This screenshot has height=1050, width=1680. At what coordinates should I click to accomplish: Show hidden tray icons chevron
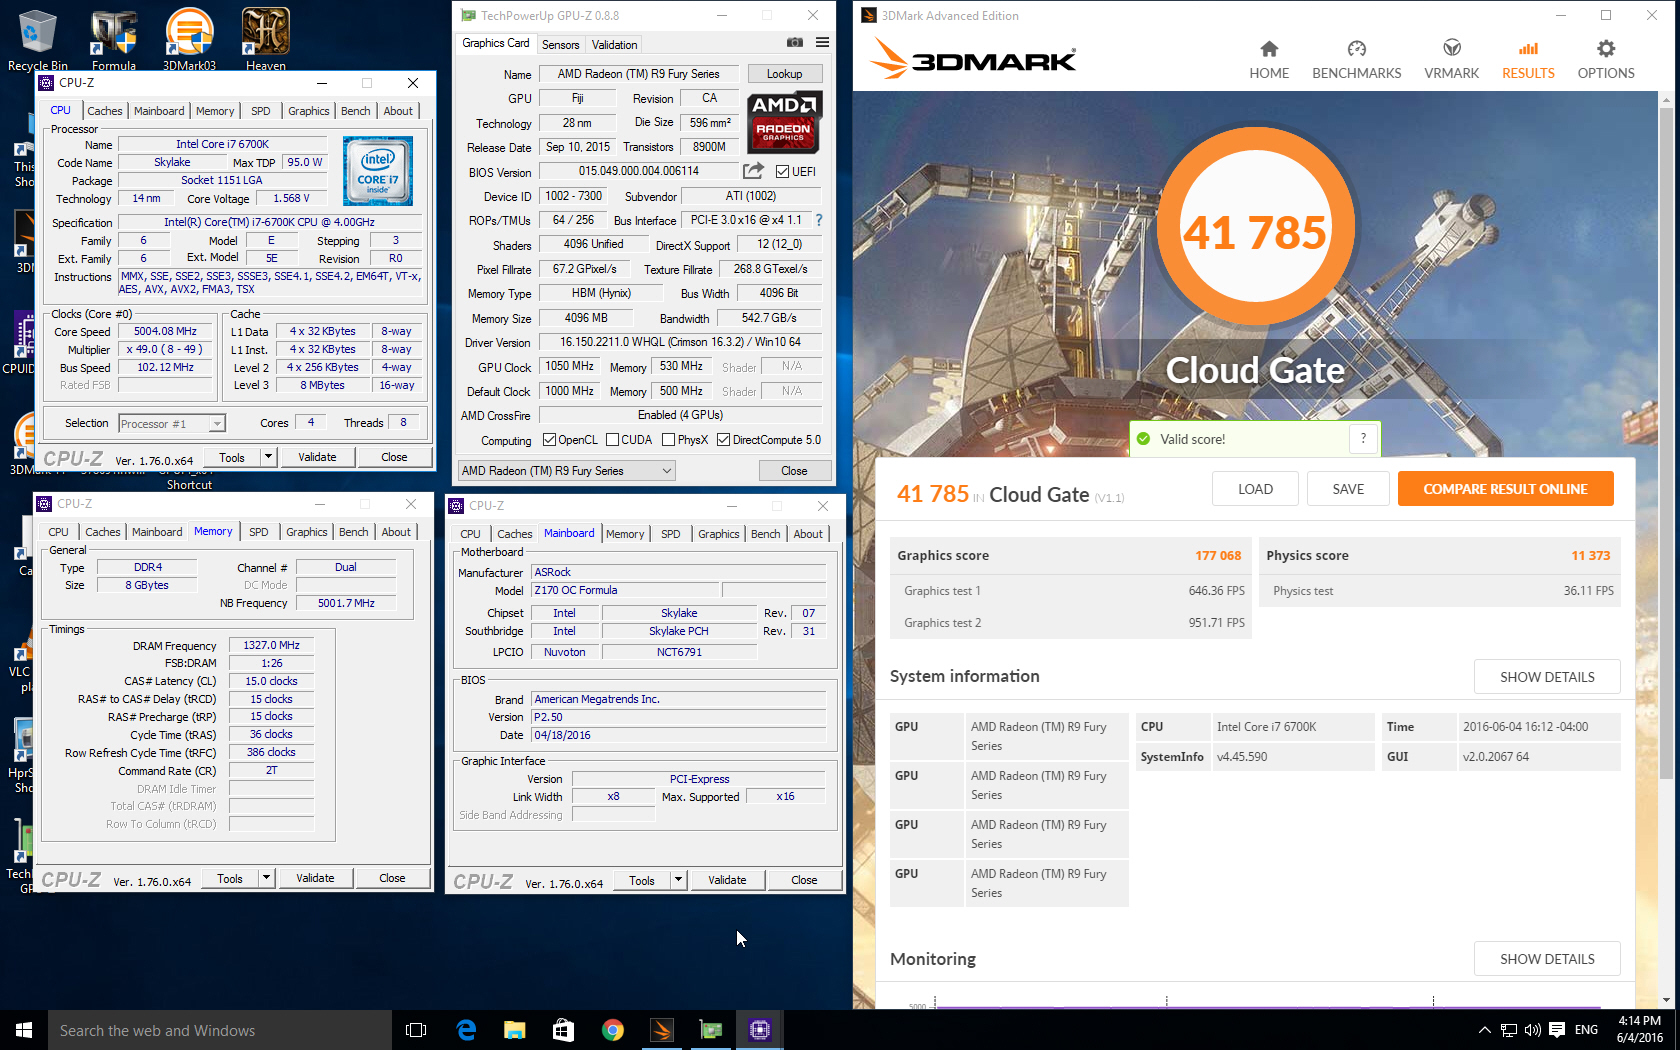[1484, 1030]
